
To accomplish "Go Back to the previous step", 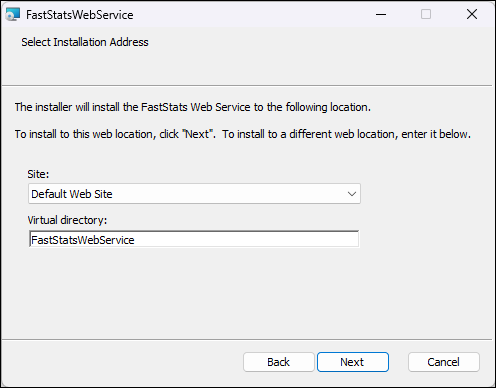I will click(279, 362).
